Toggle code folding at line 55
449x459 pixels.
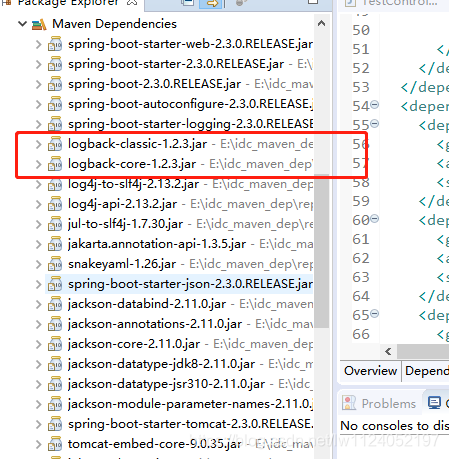(x=375, y=124)
